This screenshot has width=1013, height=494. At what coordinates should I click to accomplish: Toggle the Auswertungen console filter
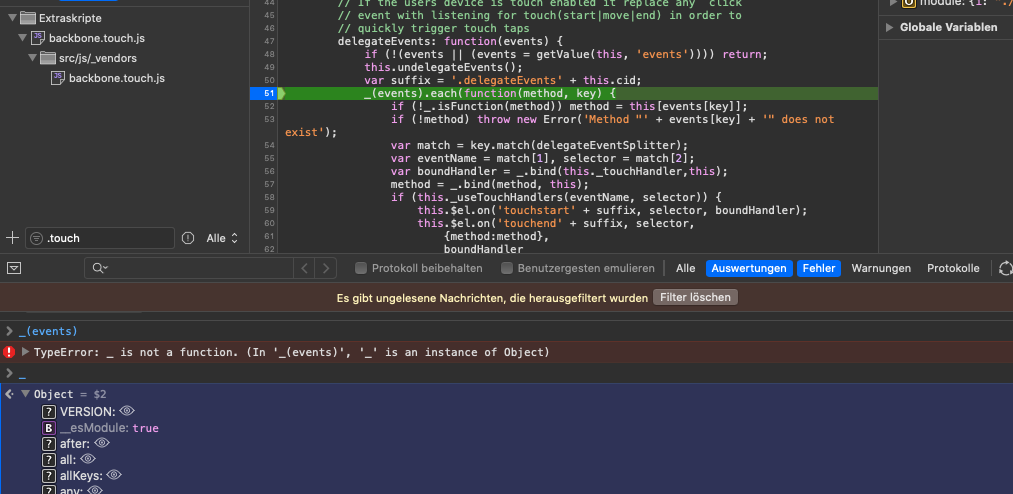click(x=749, y=268)
